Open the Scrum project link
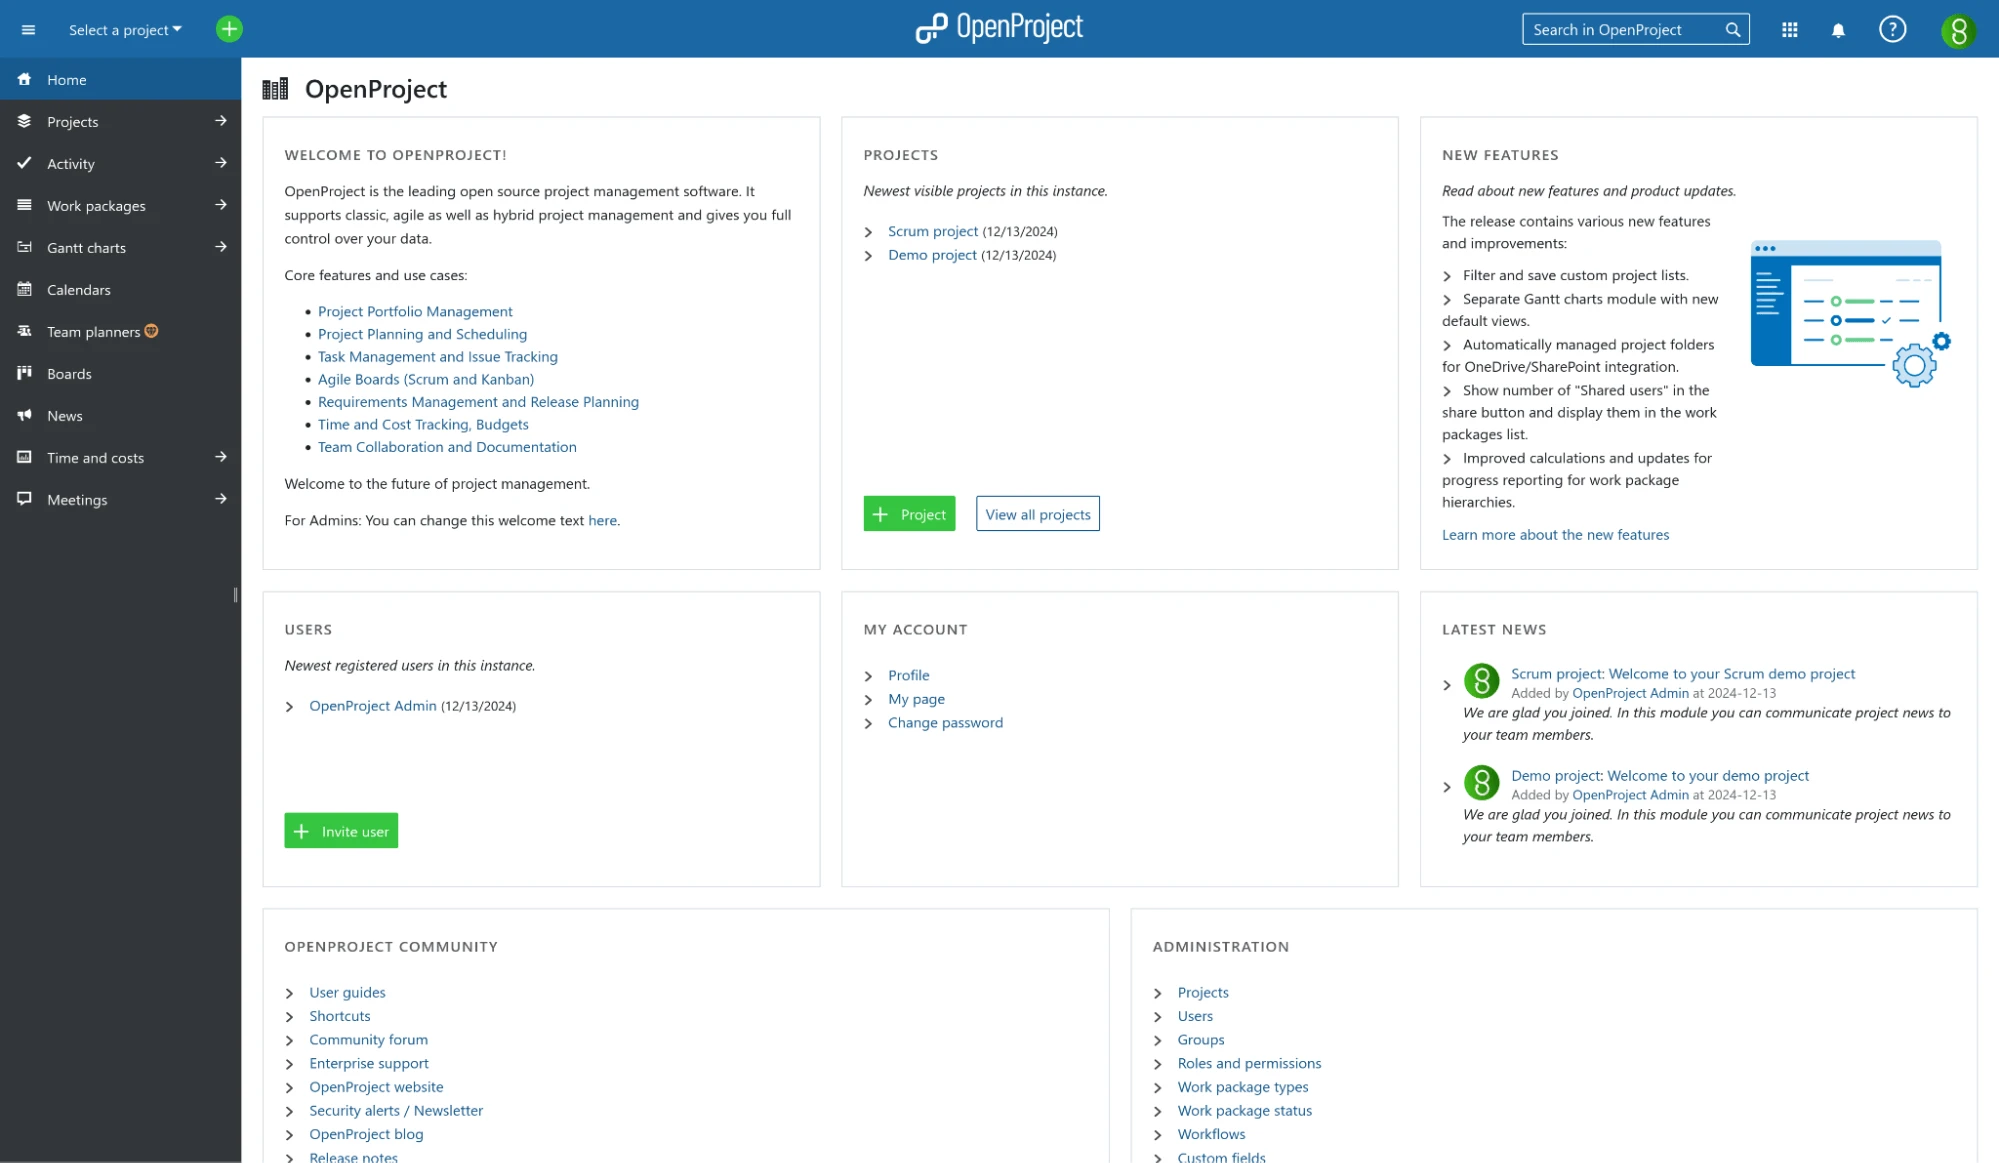The height and width of the screenshot is (1163, 1999). pos(932,231)
